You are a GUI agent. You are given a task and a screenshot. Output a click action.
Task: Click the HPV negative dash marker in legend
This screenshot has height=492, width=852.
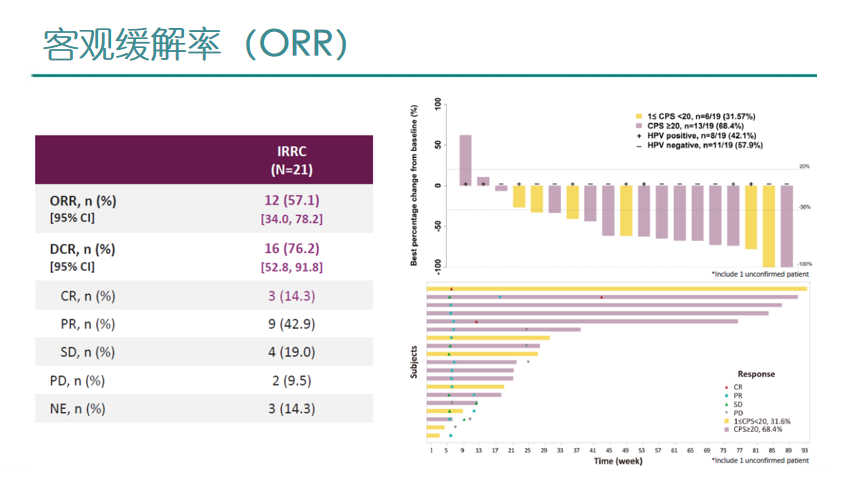pyautogui.click(x=638, y=146)
